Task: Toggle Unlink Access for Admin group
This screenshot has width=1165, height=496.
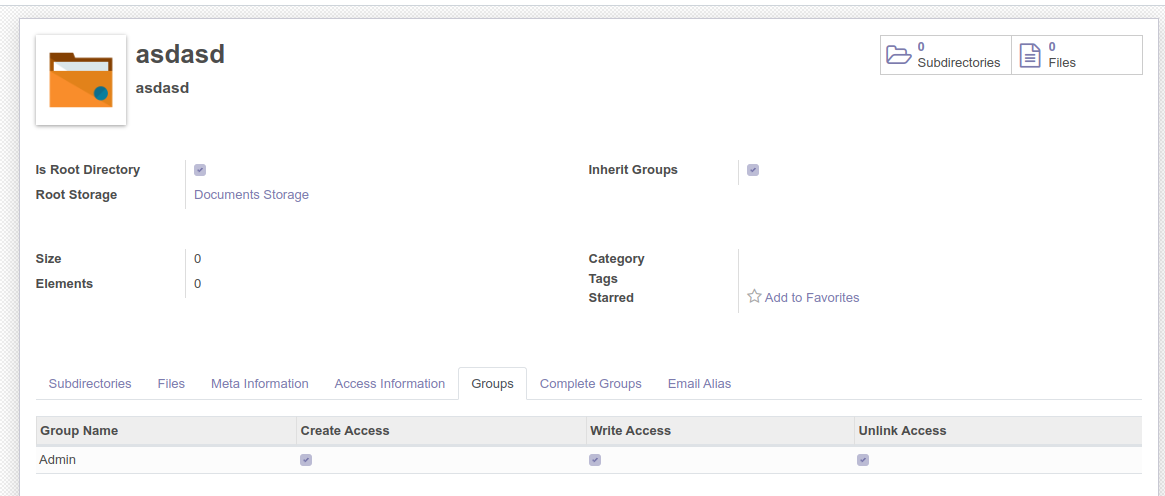Action: [863, 460]
